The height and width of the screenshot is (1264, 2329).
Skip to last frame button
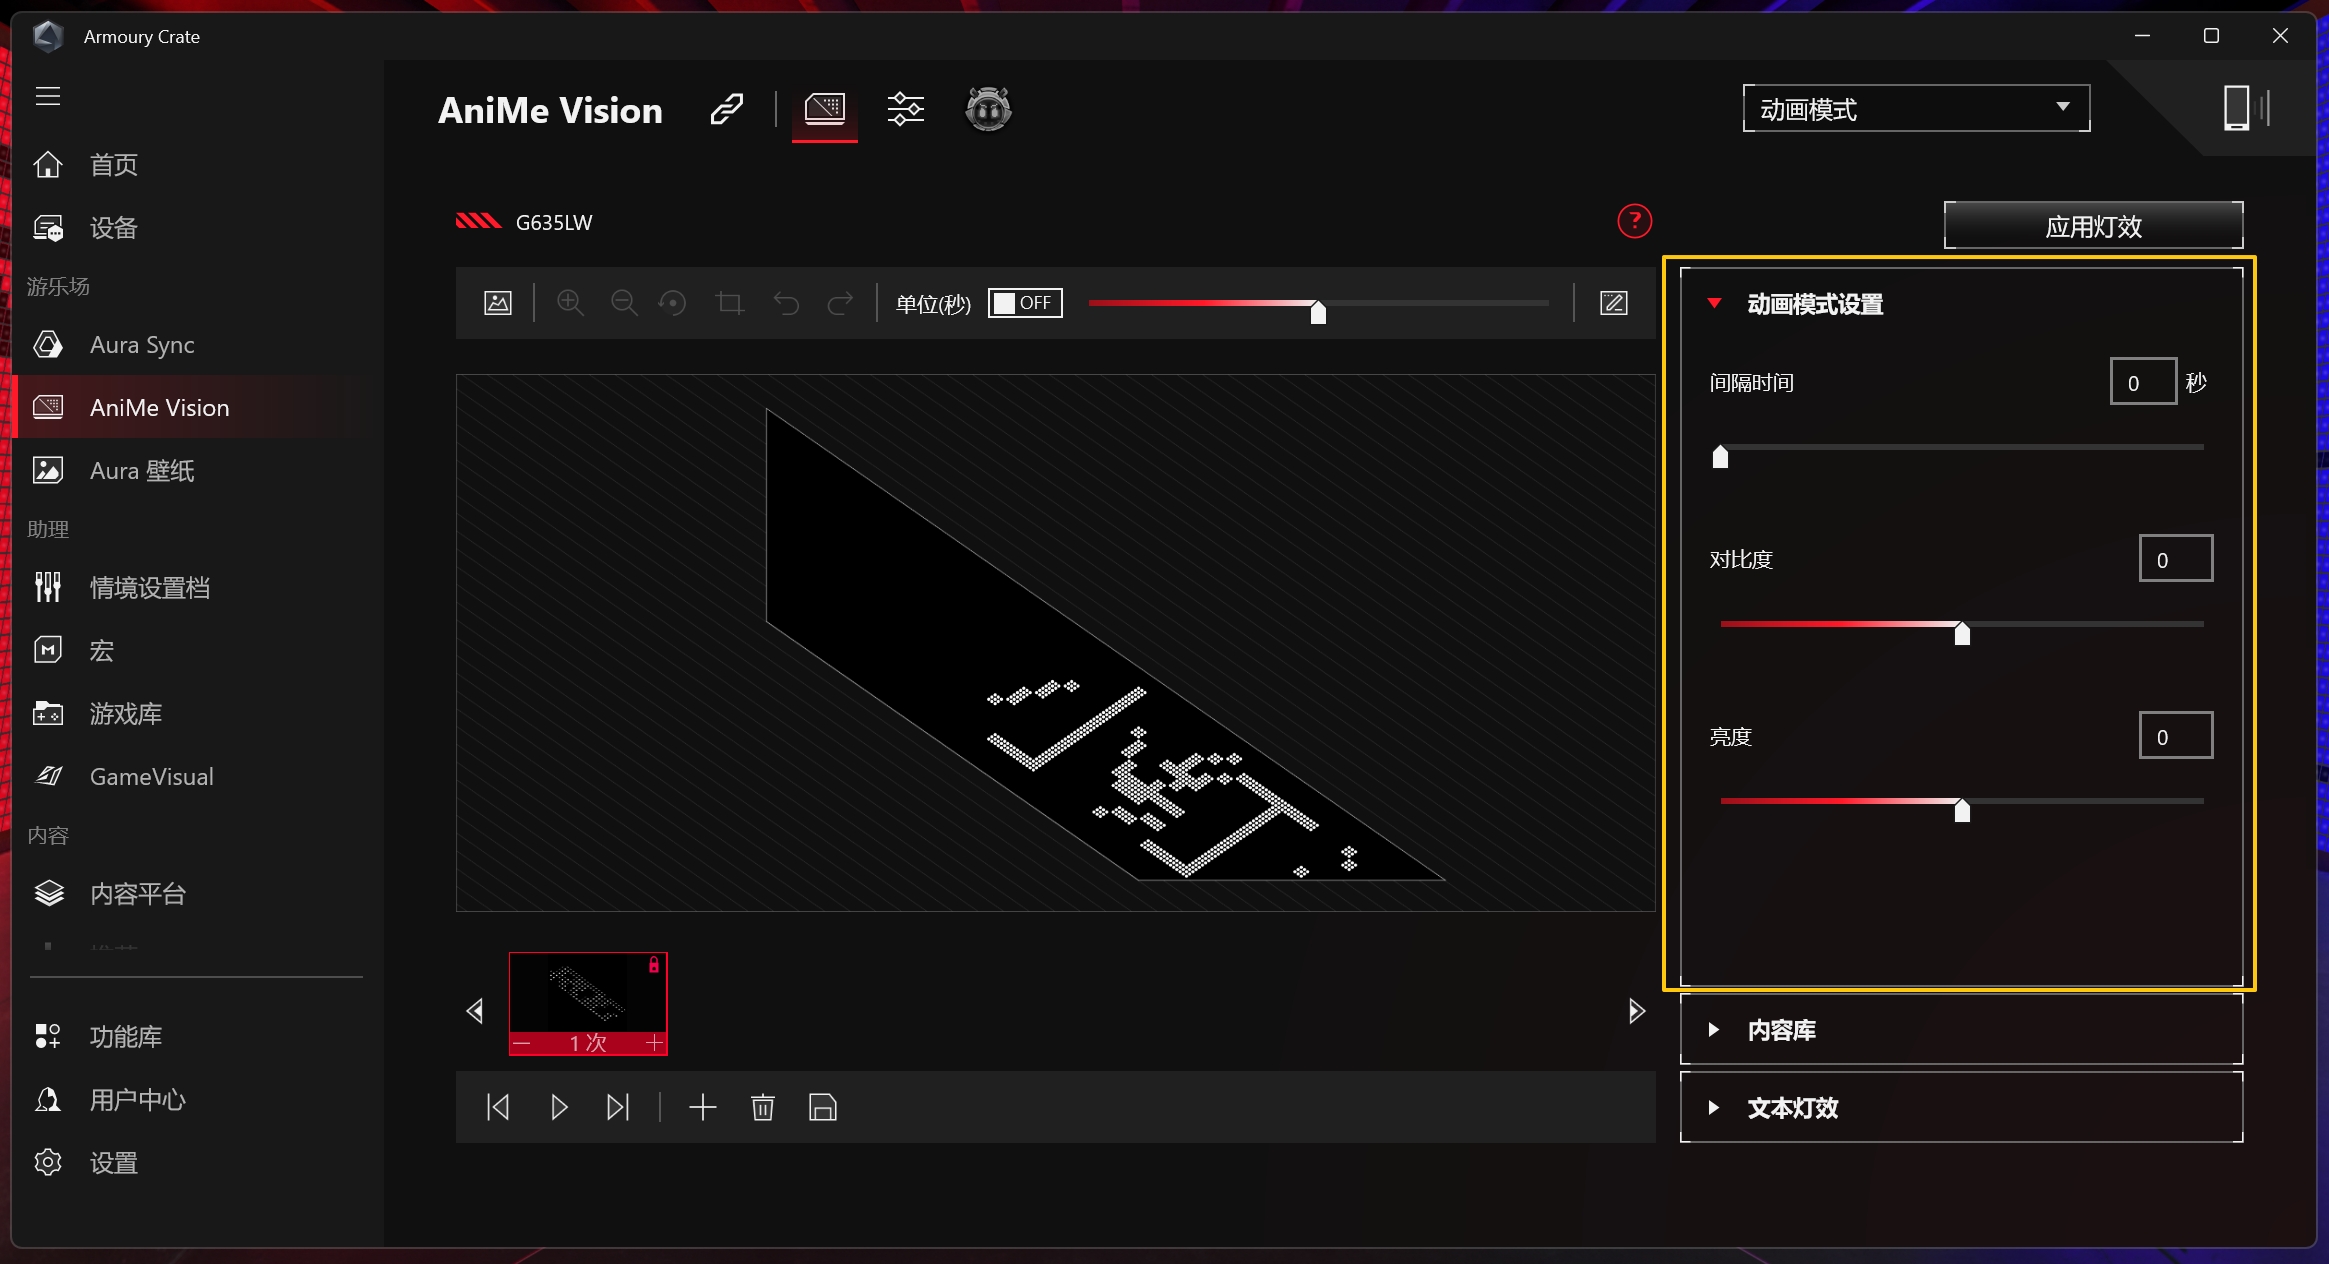click(x=618, y=1107)
